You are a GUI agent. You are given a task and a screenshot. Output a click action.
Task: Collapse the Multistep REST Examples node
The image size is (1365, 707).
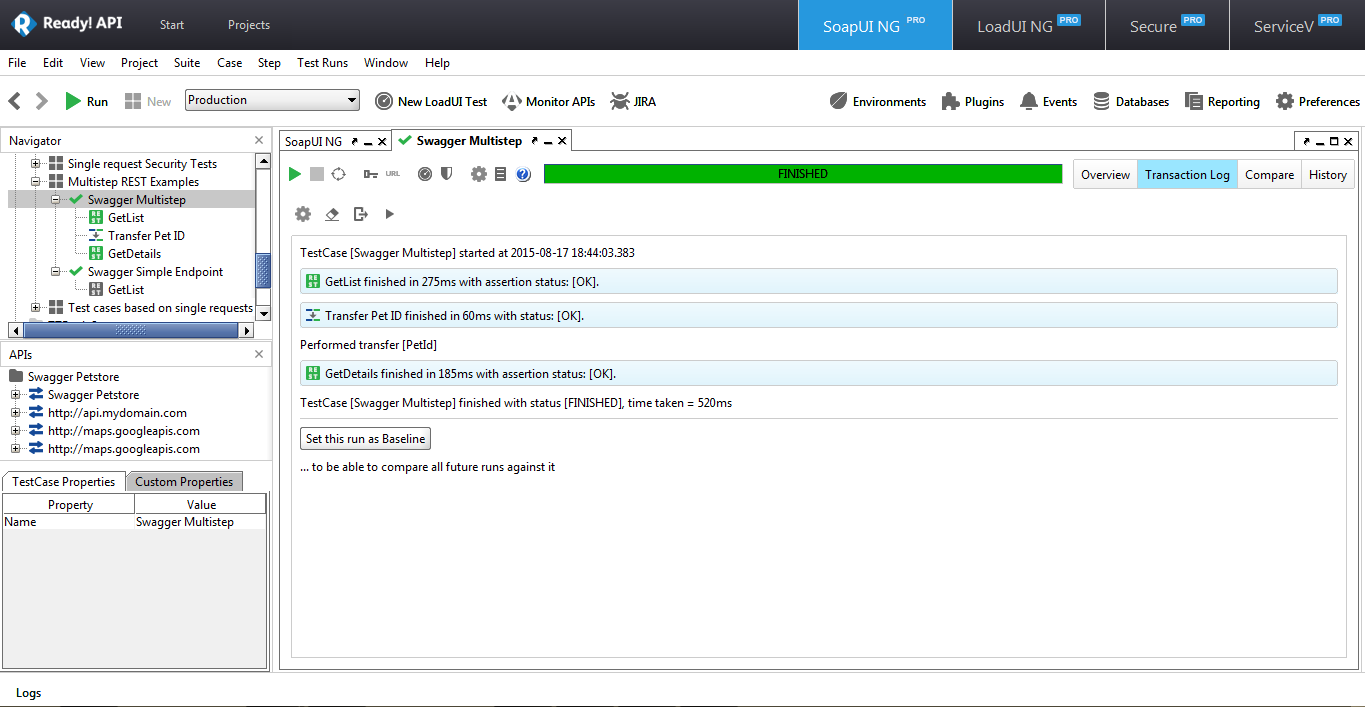coord(36,182)
